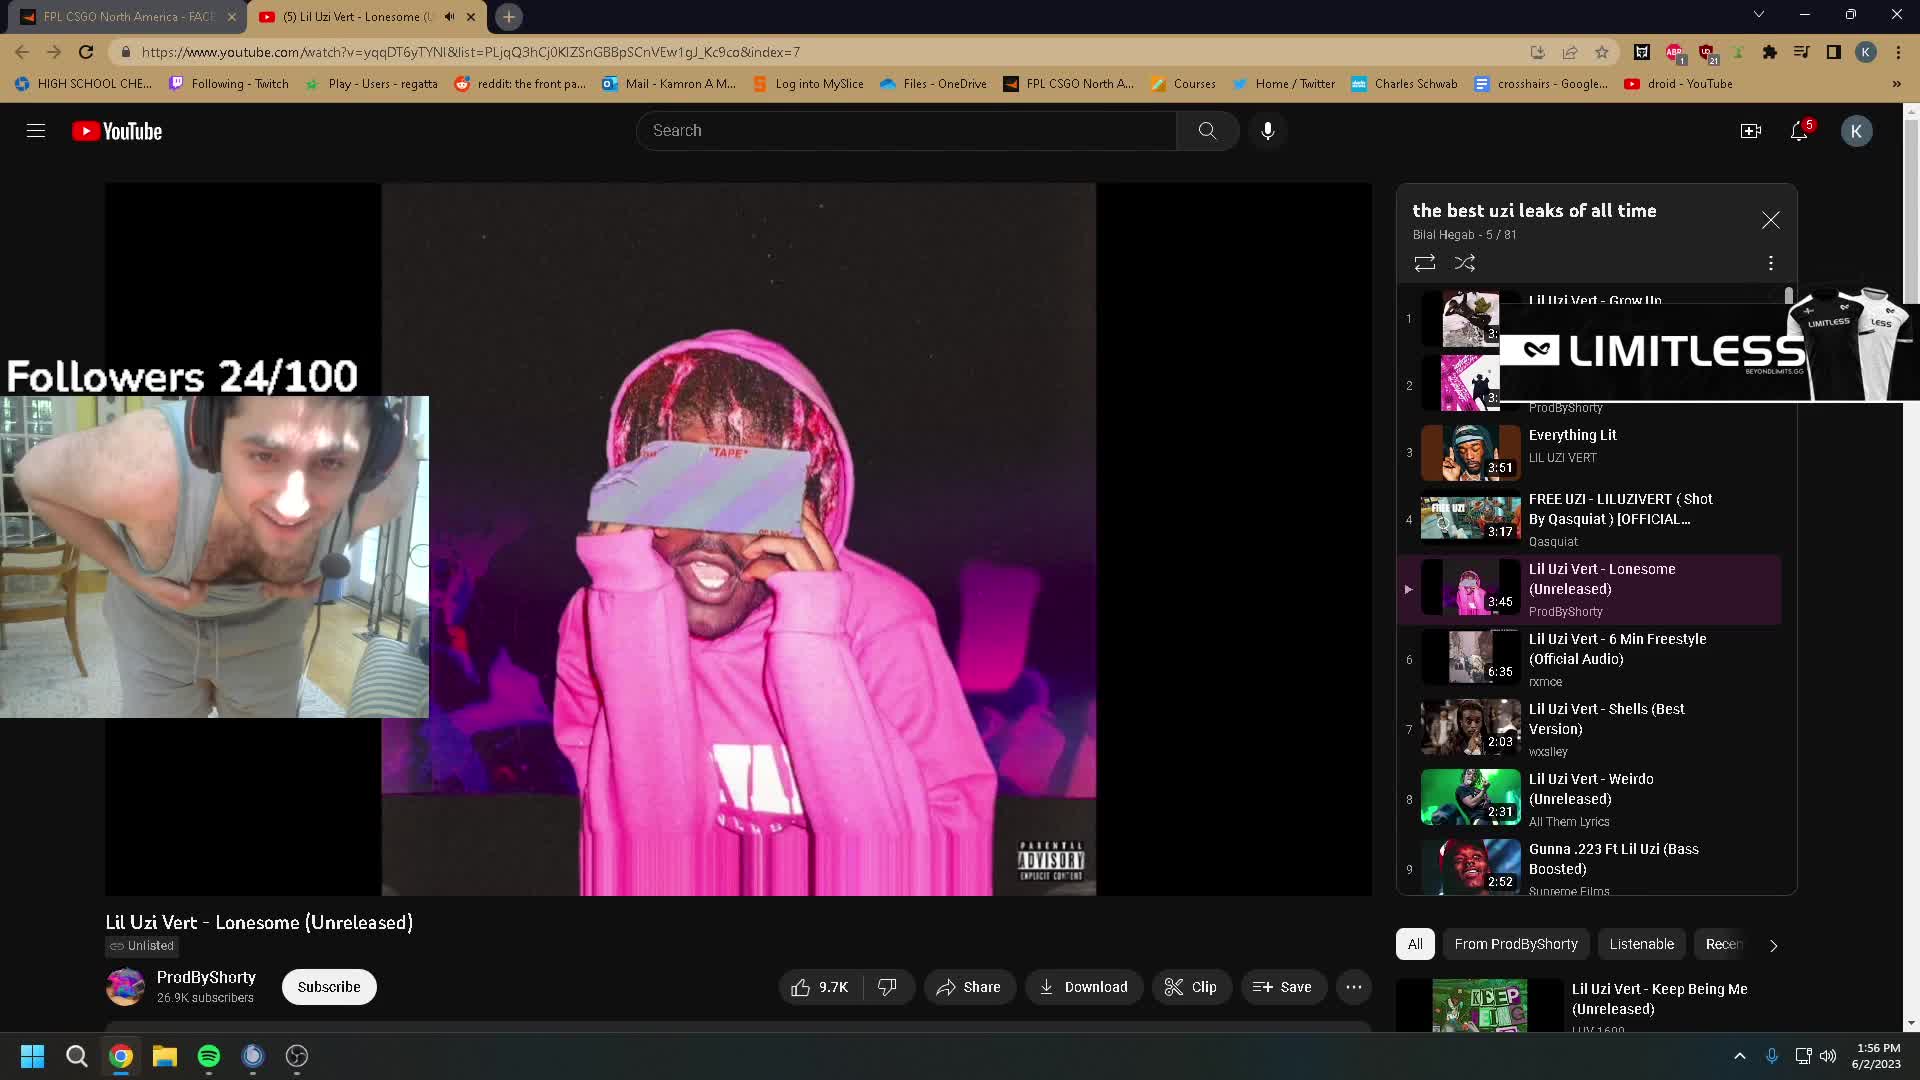Open Keep Being Me (Unreleased) suggestion
This screenshot has width=1920, height=1080.
pos(1659,998)
